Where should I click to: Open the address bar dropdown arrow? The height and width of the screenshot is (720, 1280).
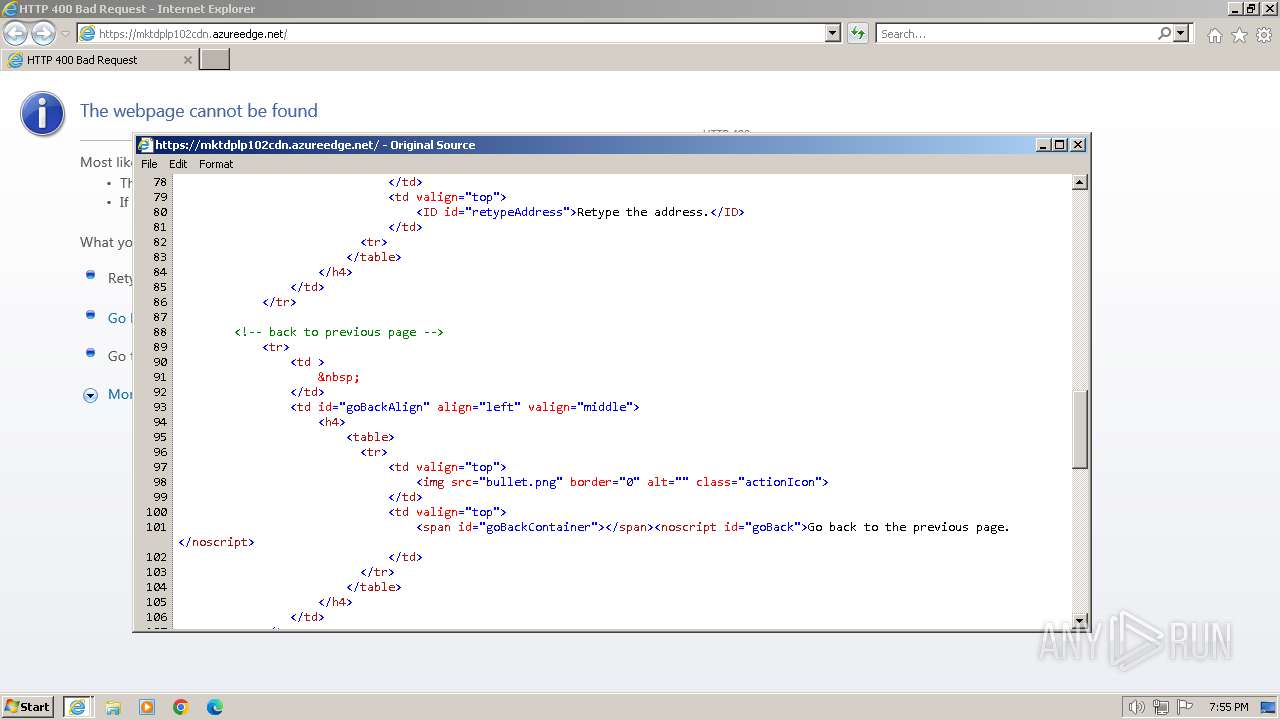(833, 34)
